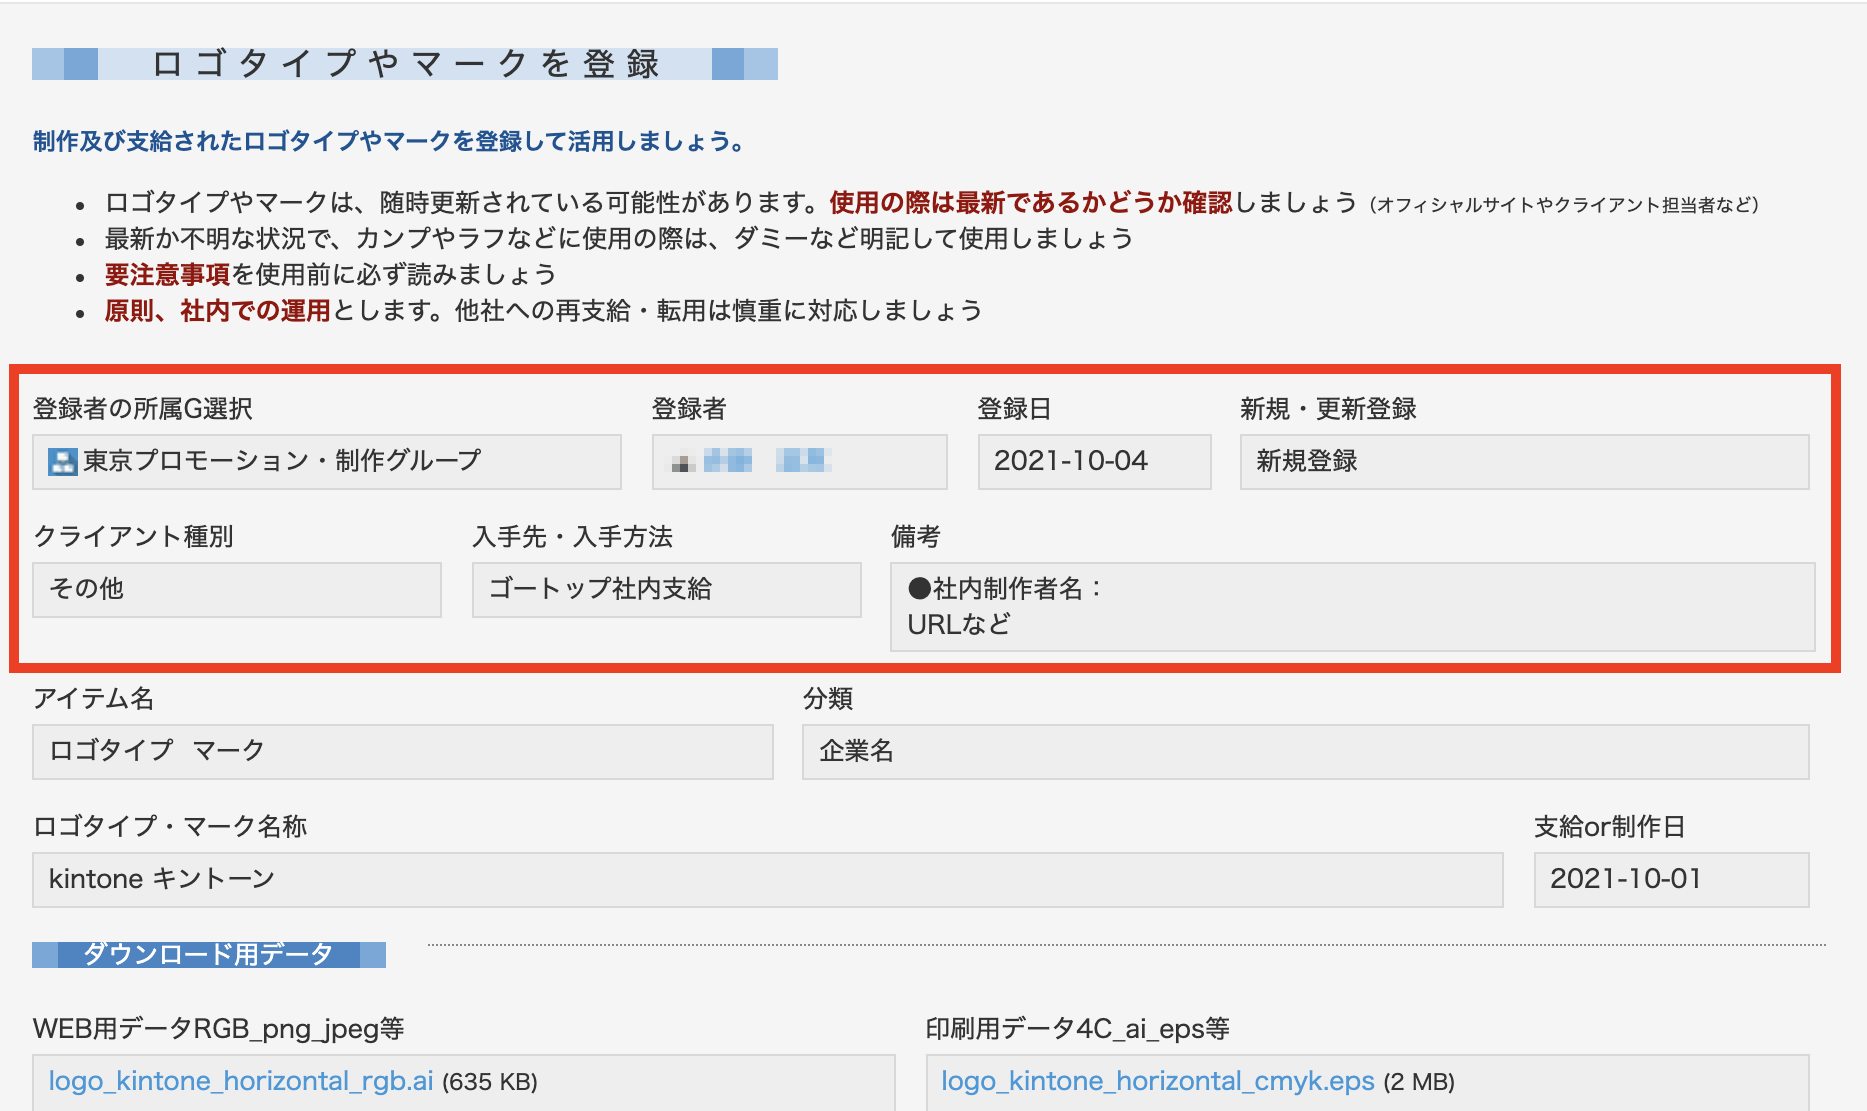Image resolution: width=1867 pixels, height=1111 pixels.
Task: Click the 登録者 label
Action: pos(689,409)
